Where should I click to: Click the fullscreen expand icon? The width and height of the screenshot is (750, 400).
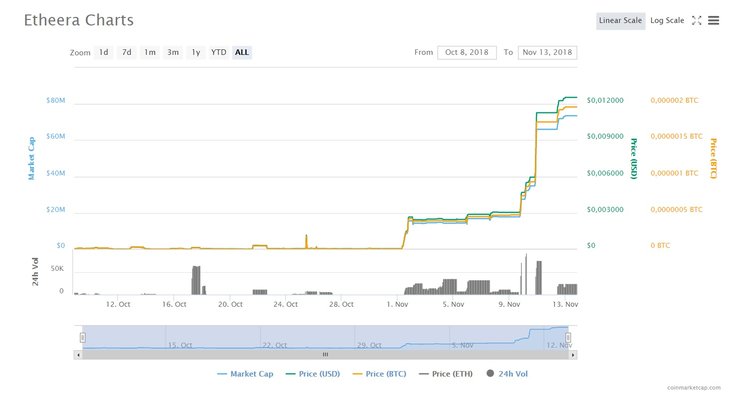pos(697,20)
